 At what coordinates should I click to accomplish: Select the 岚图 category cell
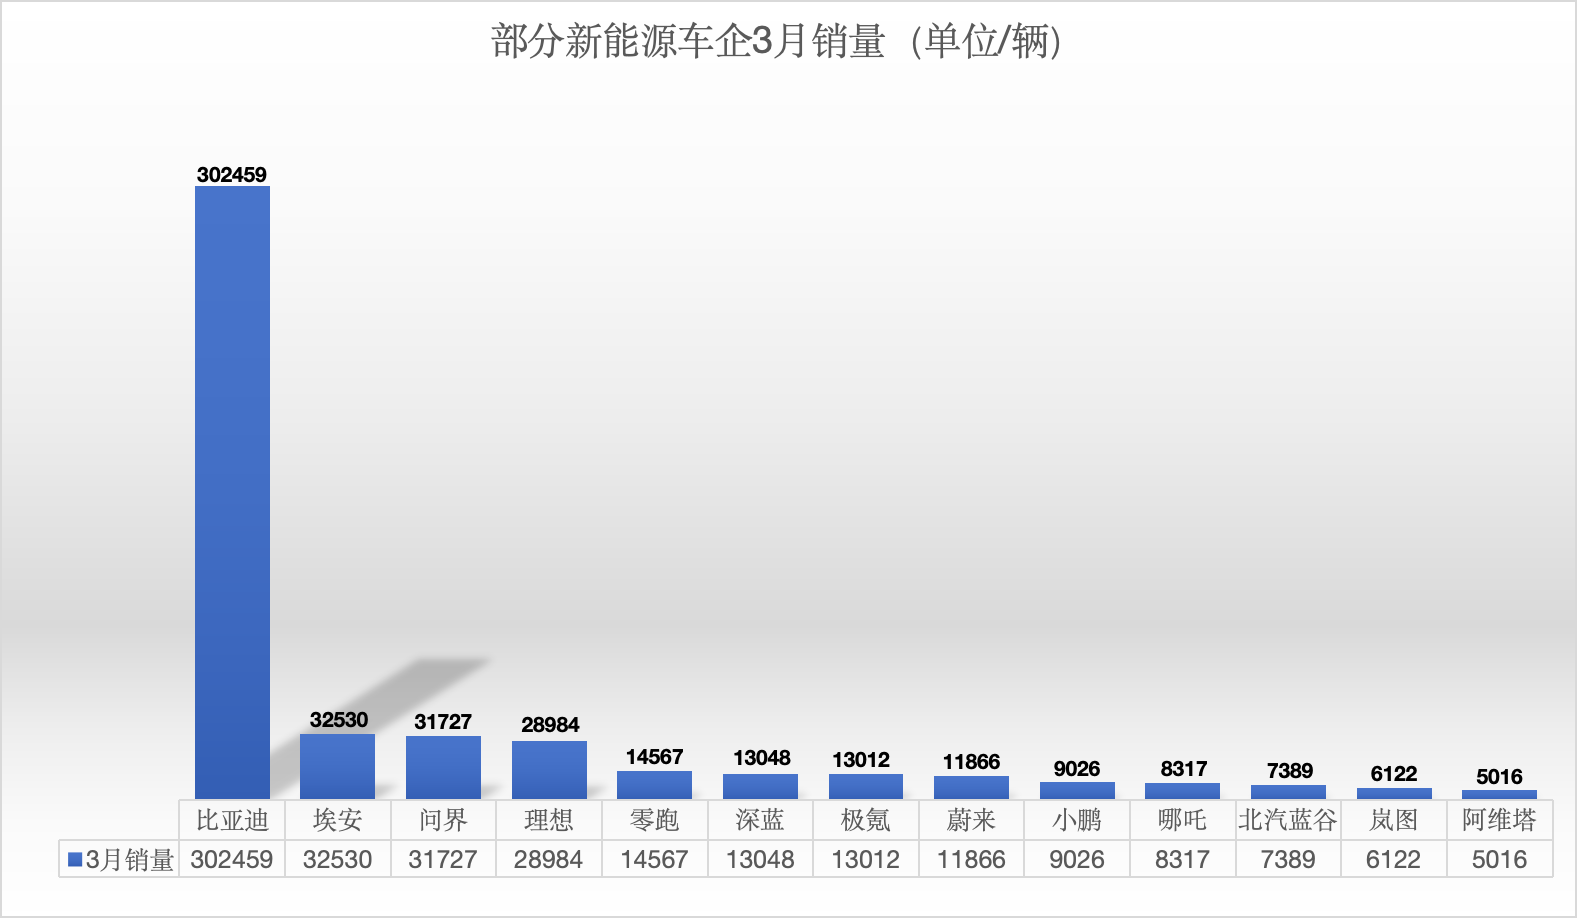[x=1394, y=820]
